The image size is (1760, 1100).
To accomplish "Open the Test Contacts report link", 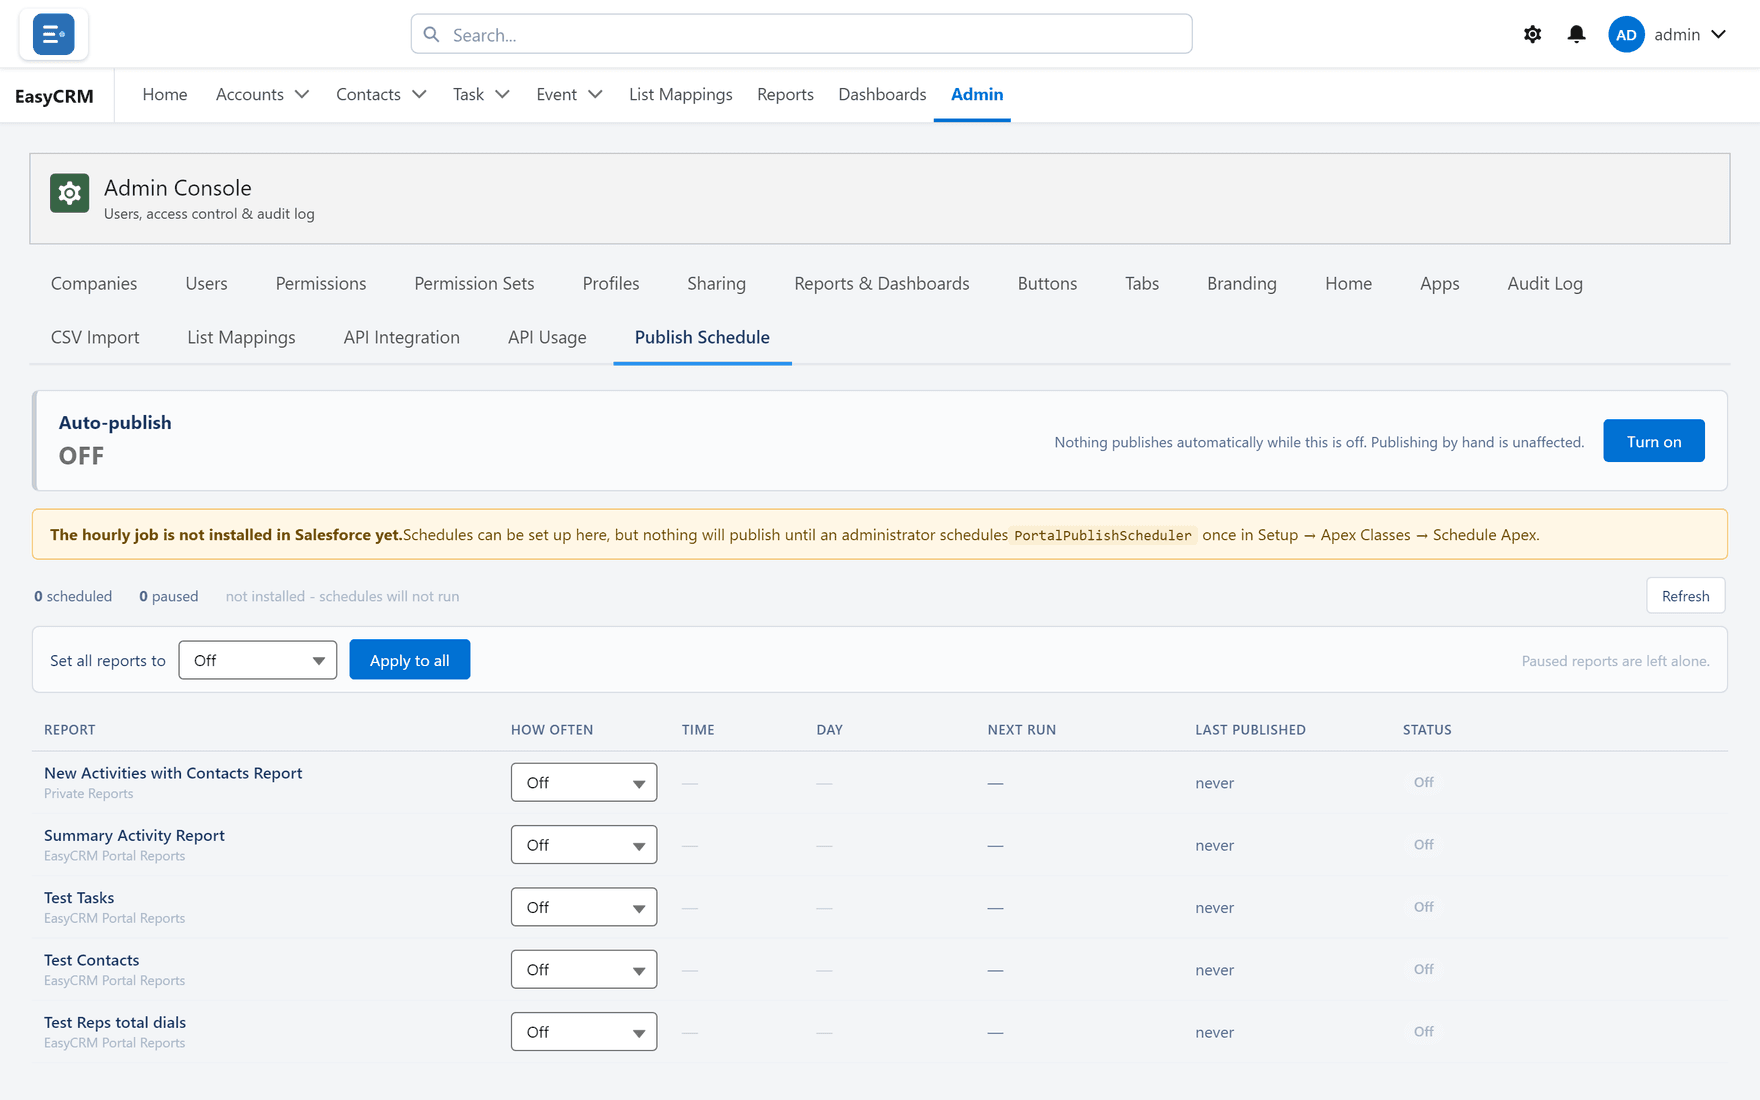I will click(x=91, y=960).
